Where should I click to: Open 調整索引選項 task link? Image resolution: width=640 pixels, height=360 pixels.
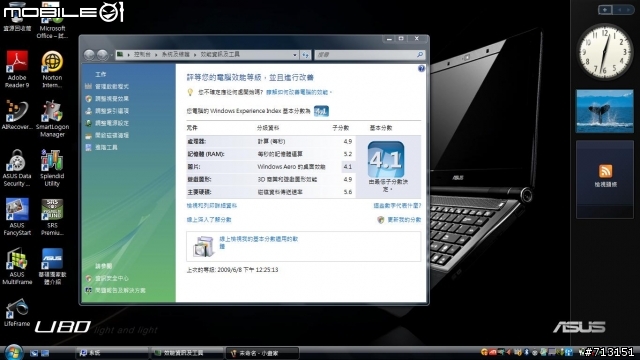(111, 111)
